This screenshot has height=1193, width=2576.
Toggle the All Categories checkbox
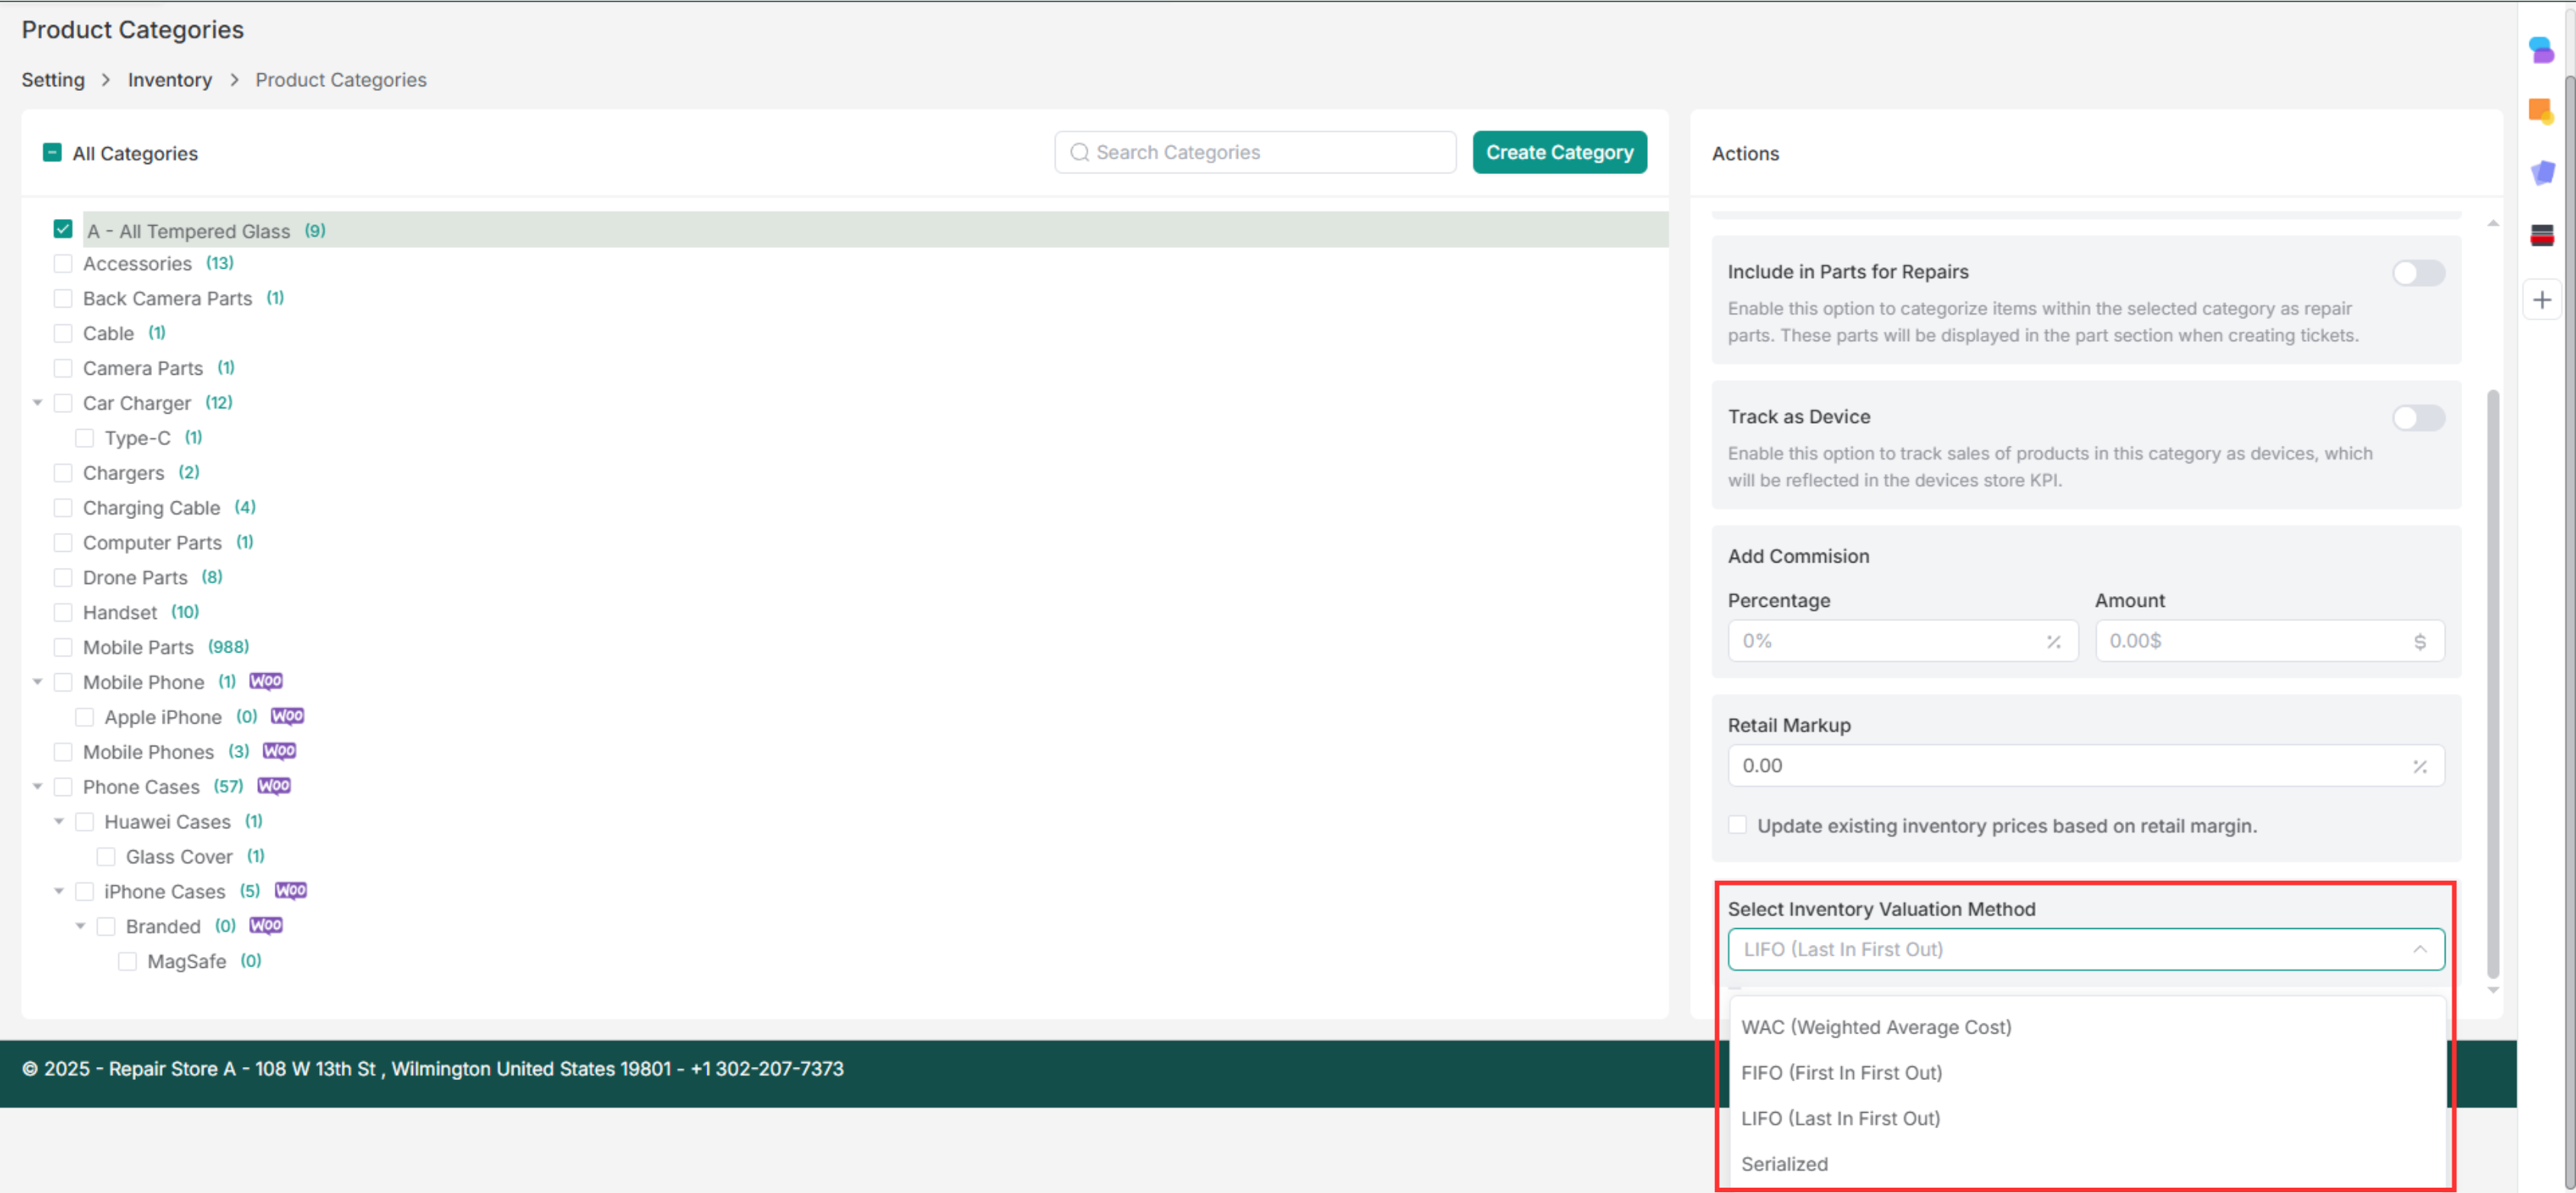(52, 152)
